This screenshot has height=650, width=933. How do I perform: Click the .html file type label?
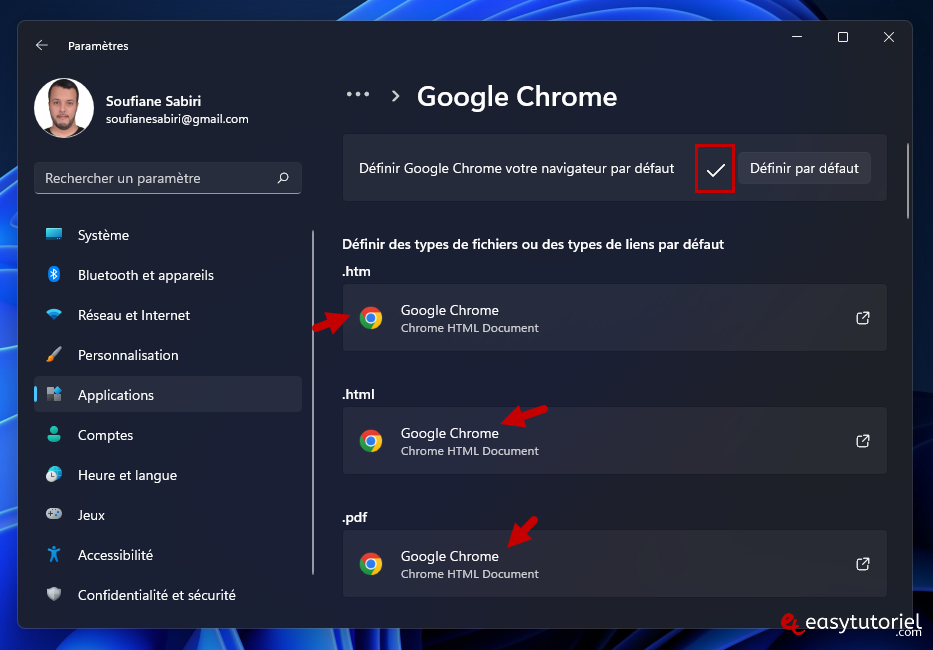[358, 394]
